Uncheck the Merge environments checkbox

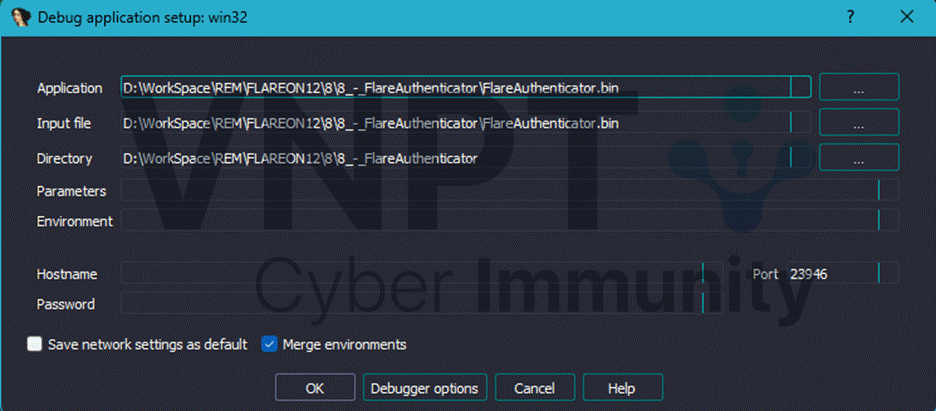[x=268, y=344]
